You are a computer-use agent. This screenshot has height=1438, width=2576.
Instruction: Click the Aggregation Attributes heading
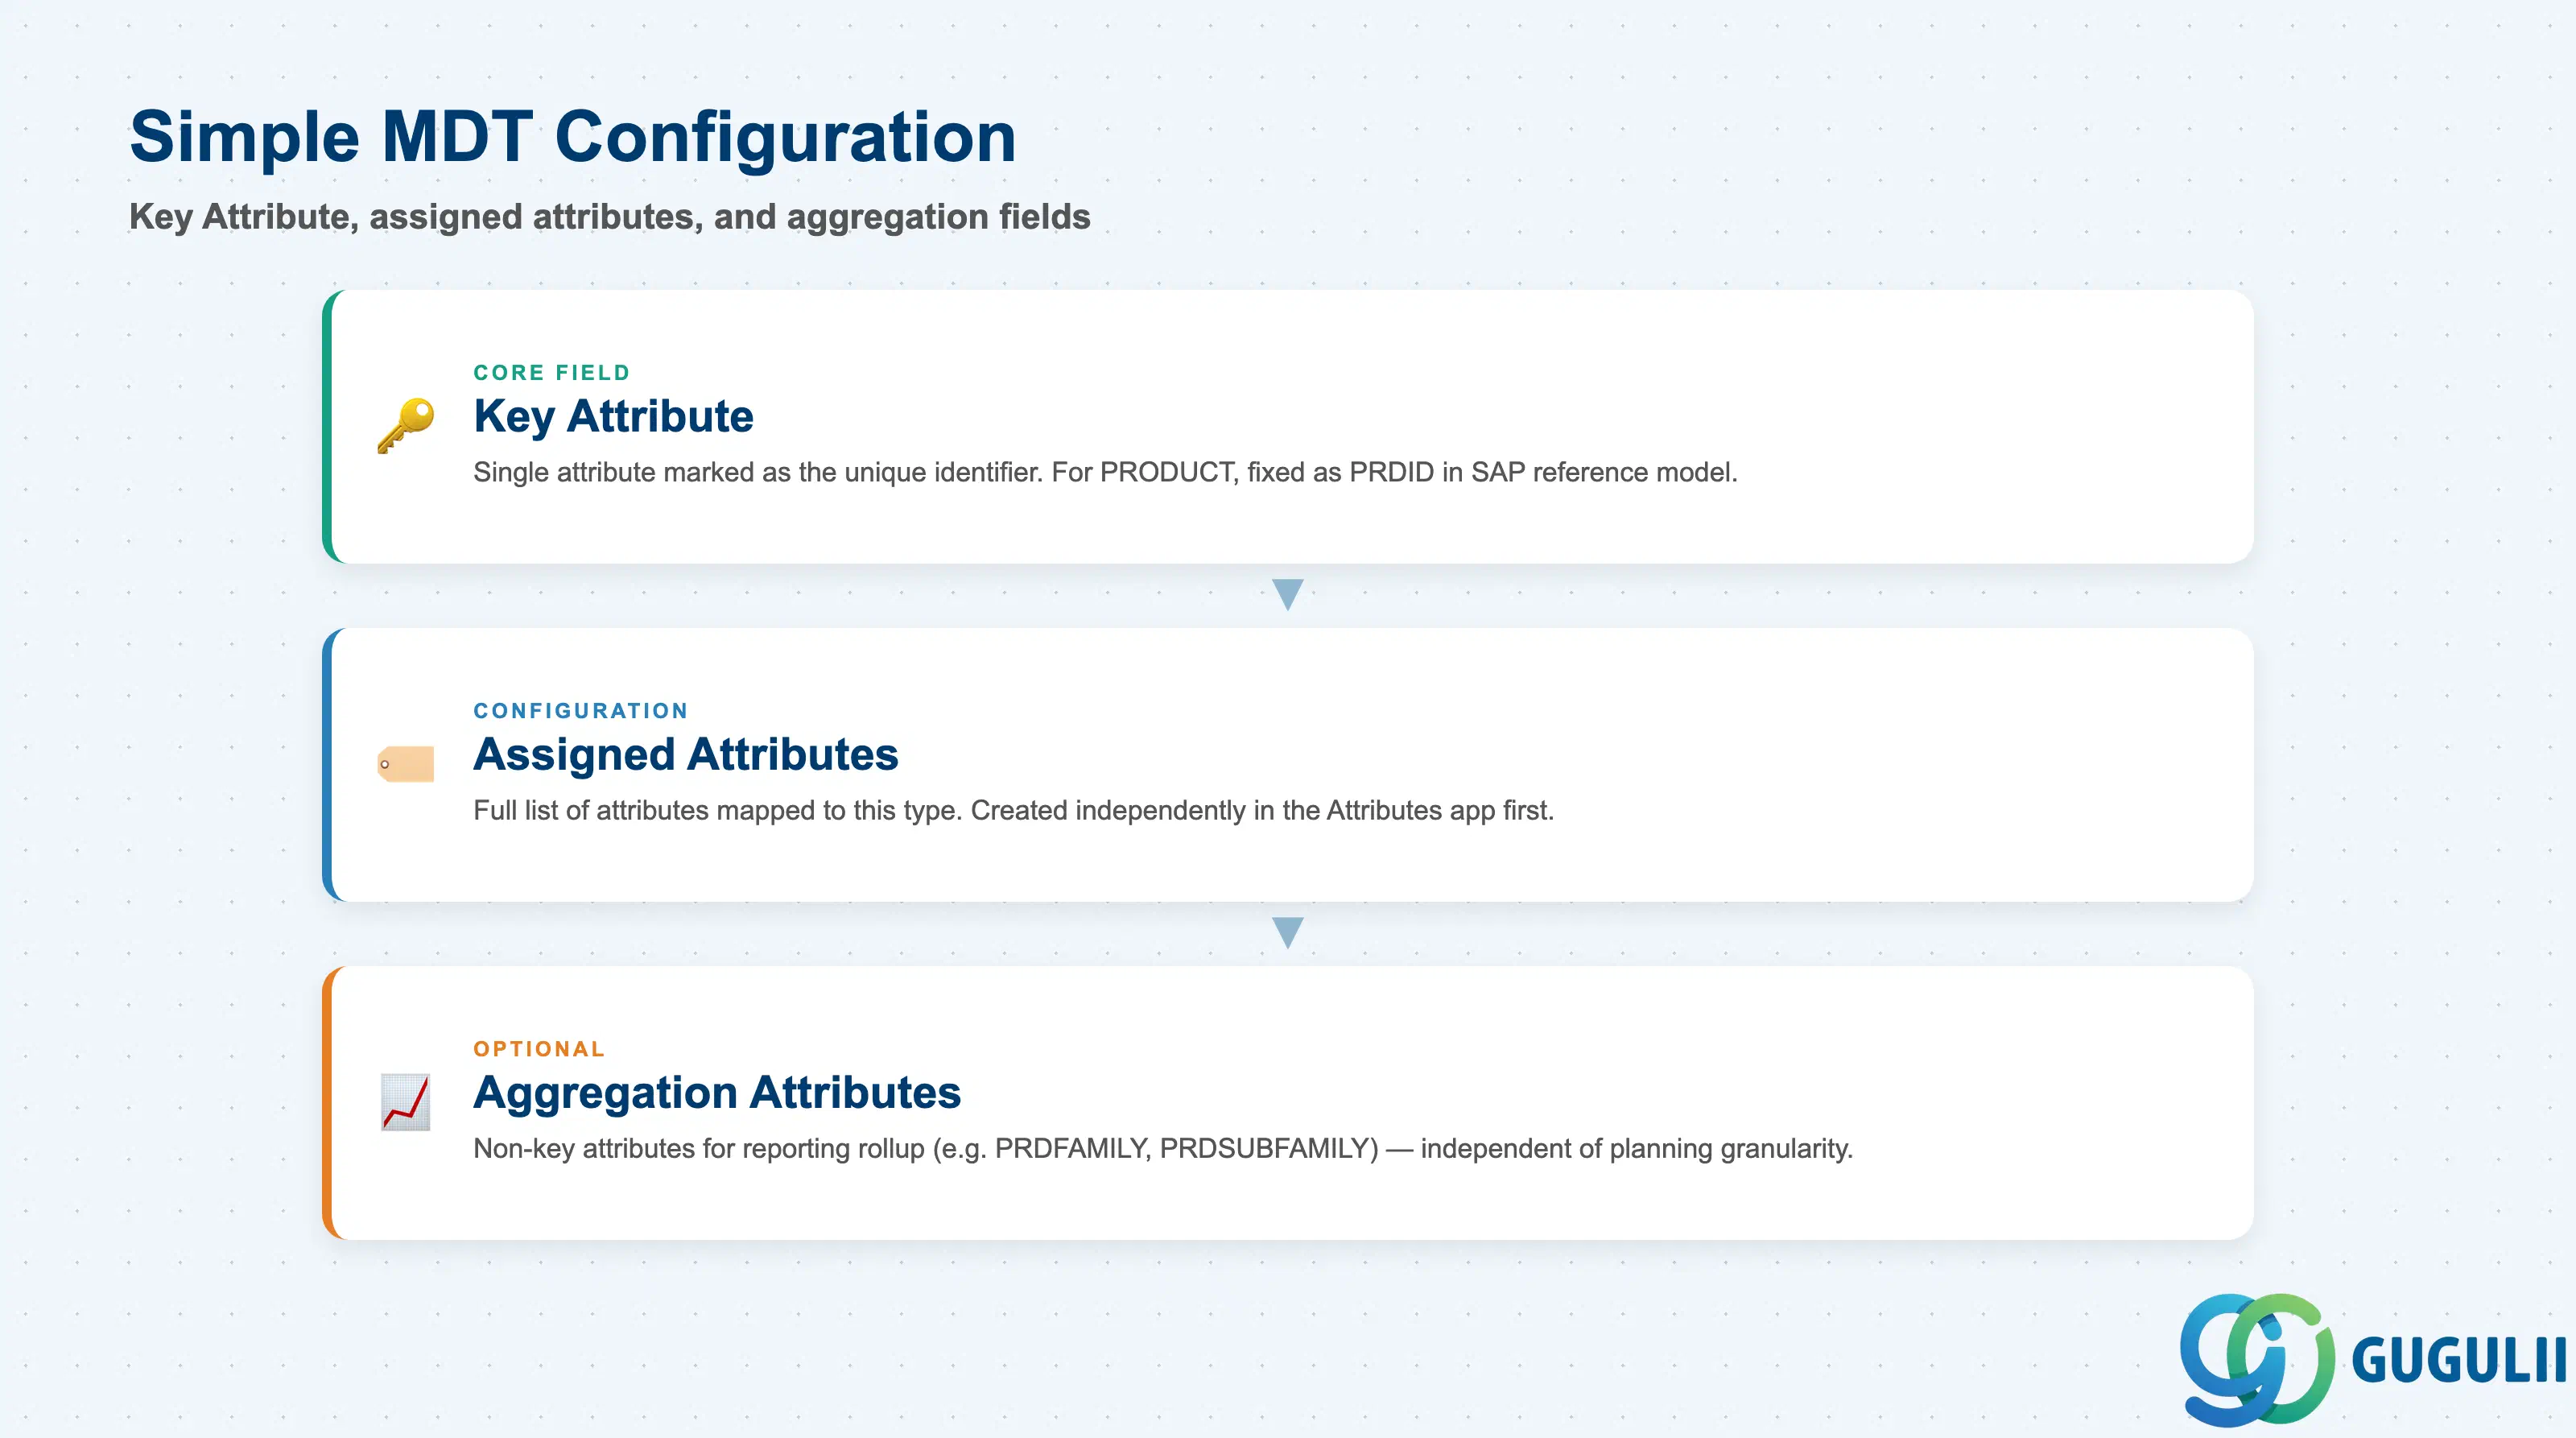pos(717,1092)
